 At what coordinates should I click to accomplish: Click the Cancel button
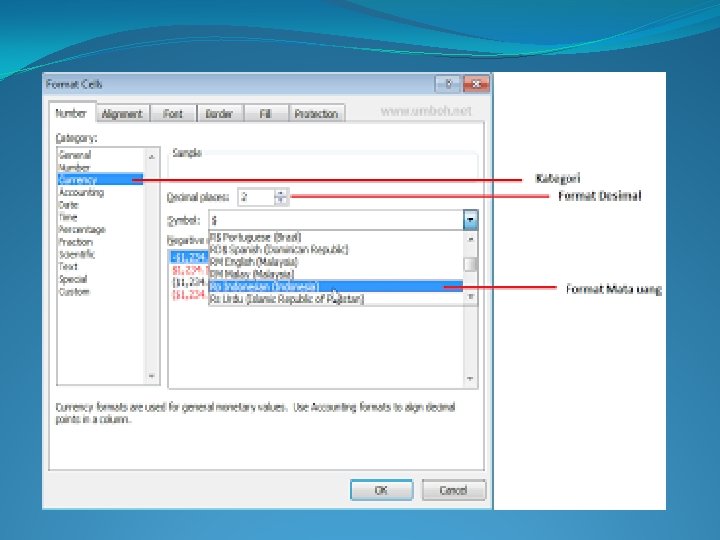[453, 490]
